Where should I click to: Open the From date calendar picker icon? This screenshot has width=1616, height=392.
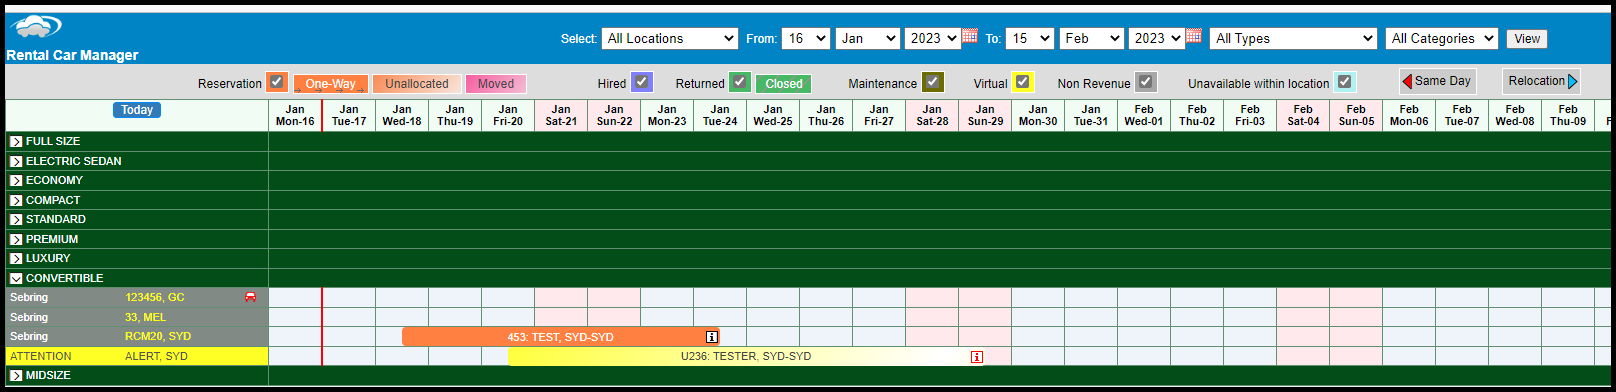(x=969, y=36)
